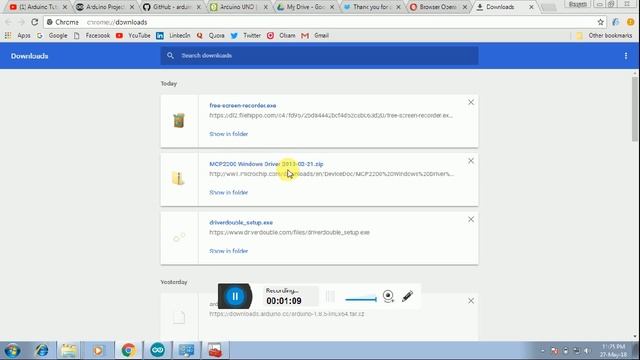The width and height of the screenshot is (640, 360).
Task: Bookmark this page with the star icon
Action: (600, 22)
